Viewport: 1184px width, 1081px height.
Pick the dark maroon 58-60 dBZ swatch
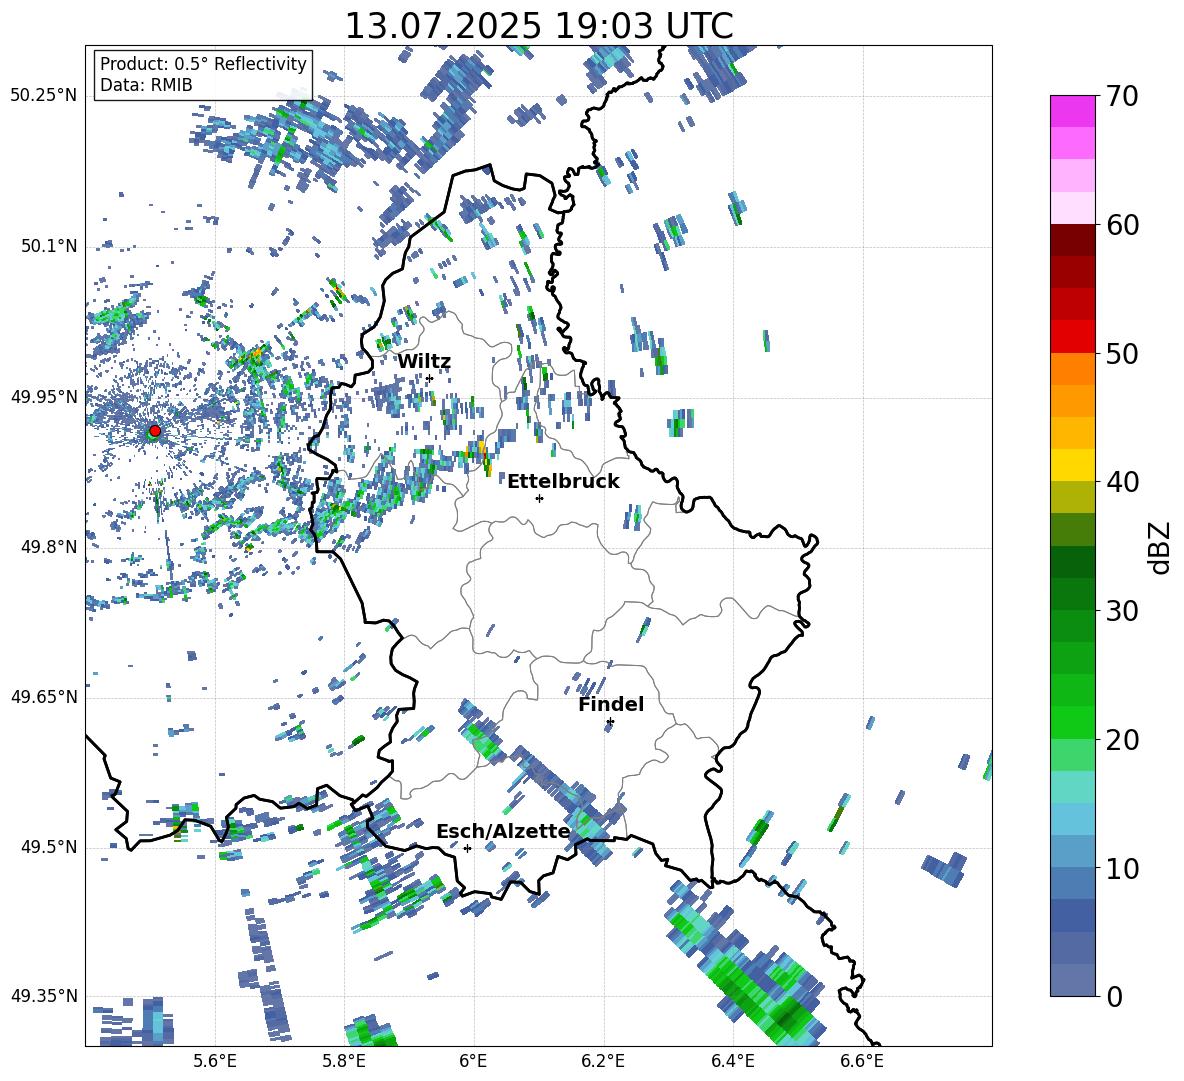1072,240
